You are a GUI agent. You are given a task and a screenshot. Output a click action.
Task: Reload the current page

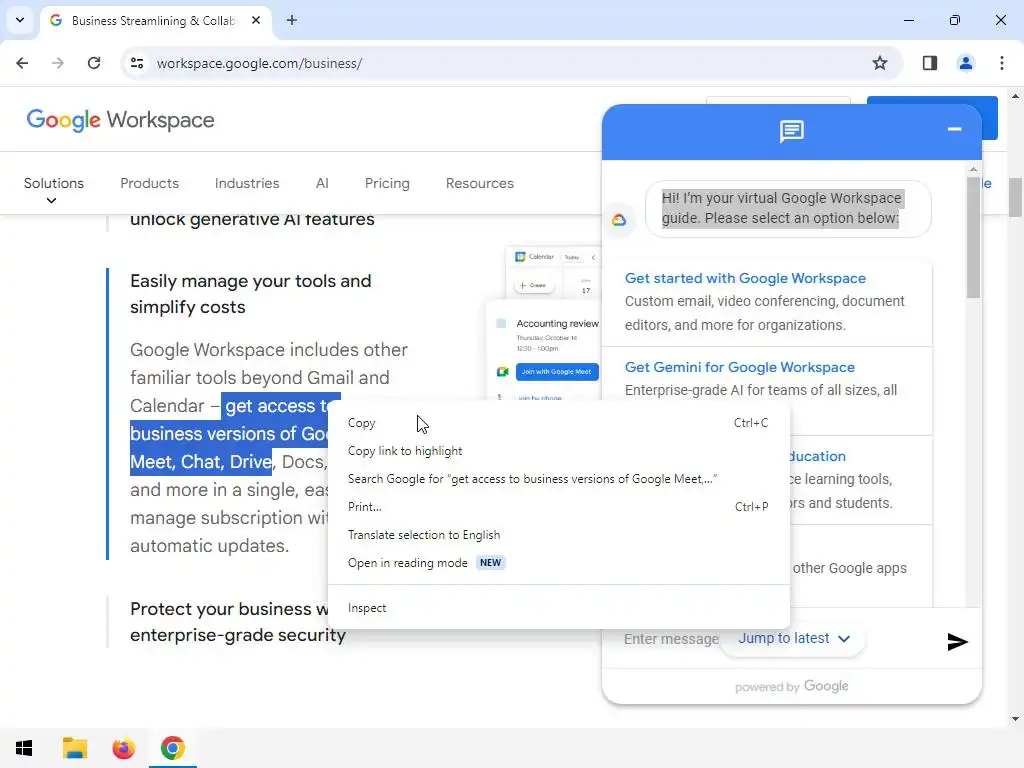pos(94,63)
